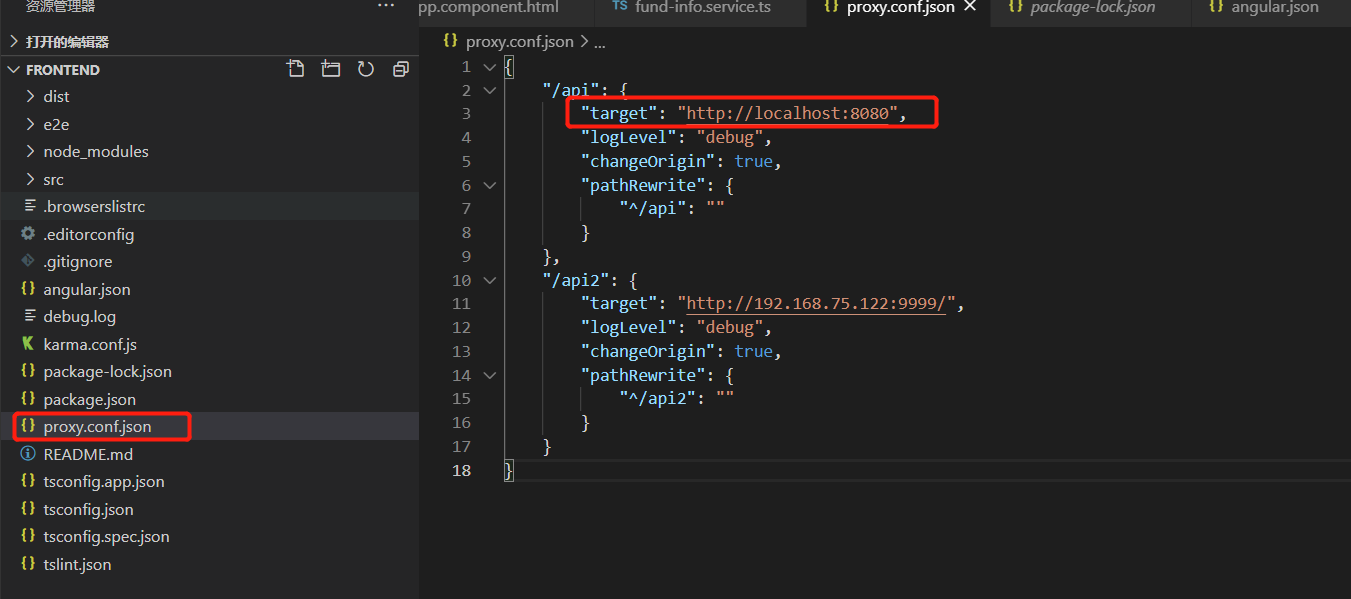Viewport: 1351px width, 599px height.
Task: Open angular.json in the file tree
Action: click(209, 289)
